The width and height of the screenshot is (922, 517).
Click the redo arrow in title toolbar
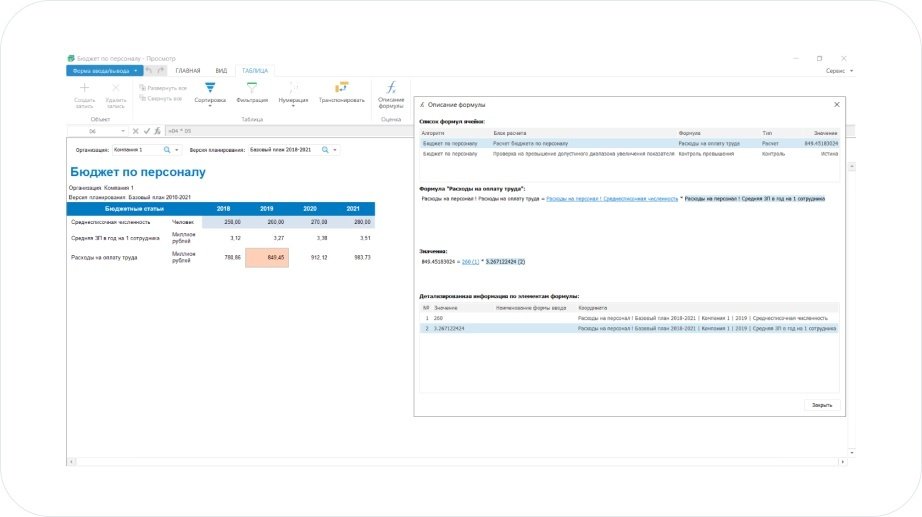click(161, 71)
